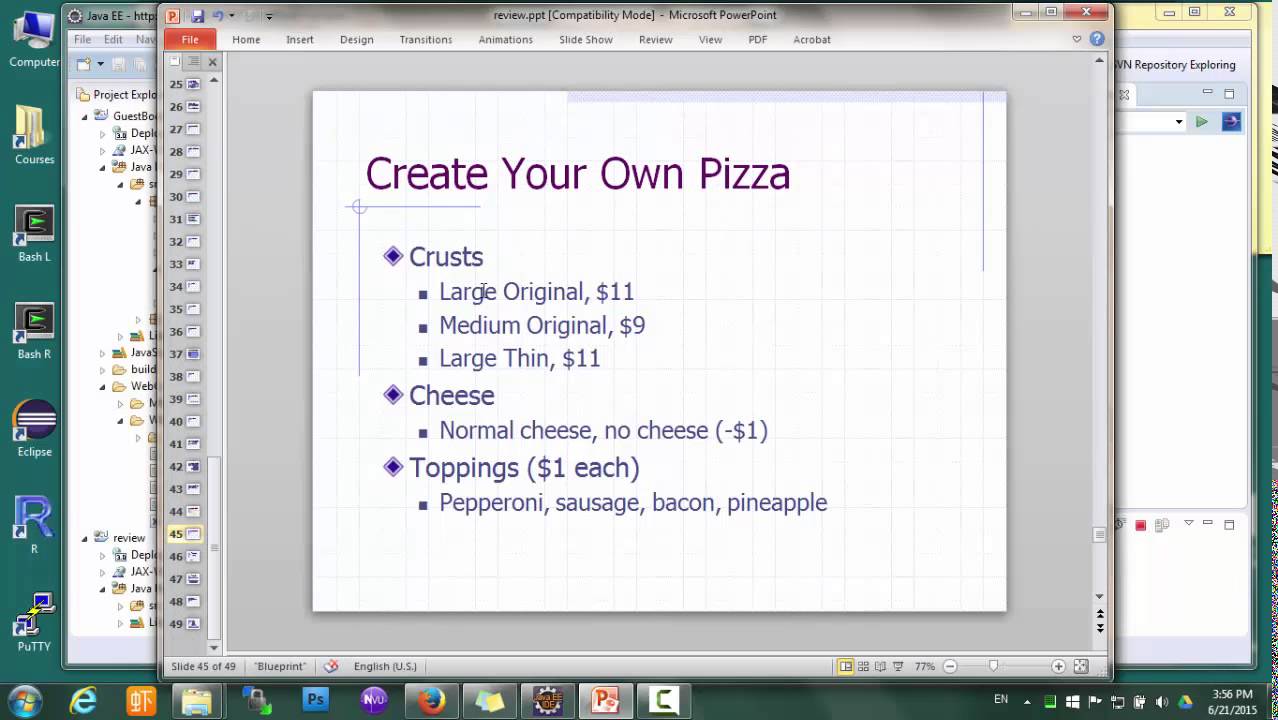Go to previous slide with double-arrow button
Screen dimensions: 1278x720
point(1100,615)
